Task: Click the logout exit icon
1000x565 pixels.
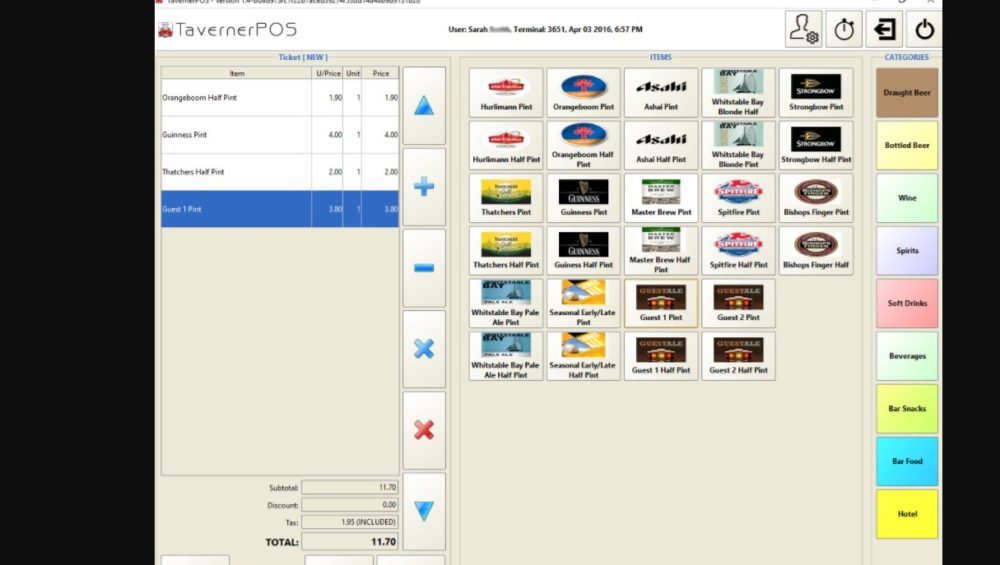Action: point(884,29)
